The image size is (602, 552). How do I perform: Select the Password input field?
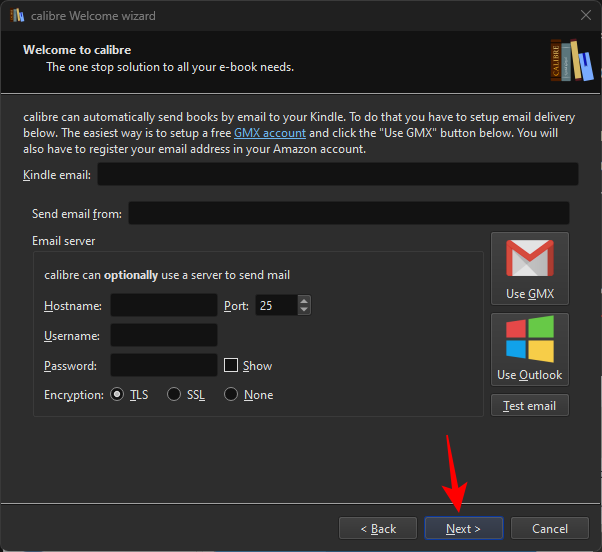(163, 366)
